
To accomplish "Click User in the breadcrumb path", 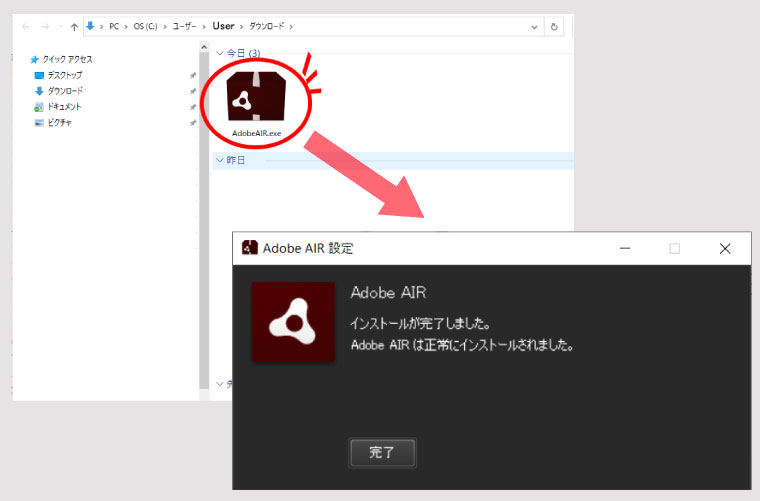I will pos(223,27).
